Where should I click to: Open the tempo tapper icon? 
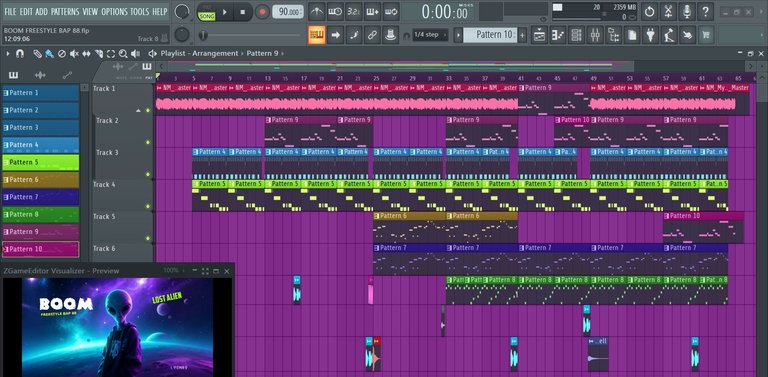(669, 35)
